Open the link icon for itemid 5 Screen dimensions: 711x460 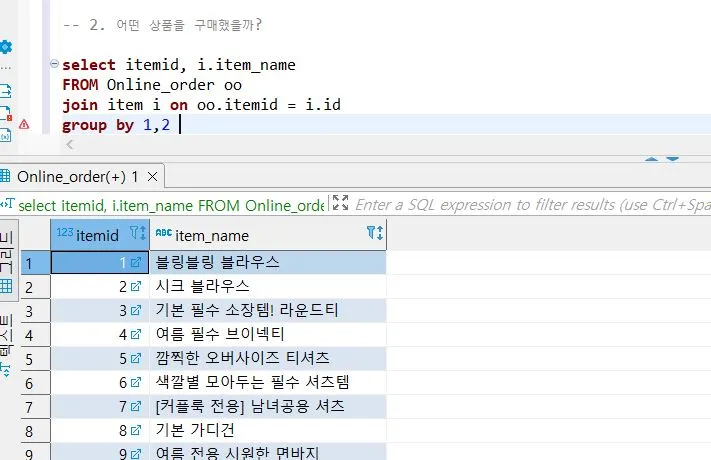click(136, 358)
